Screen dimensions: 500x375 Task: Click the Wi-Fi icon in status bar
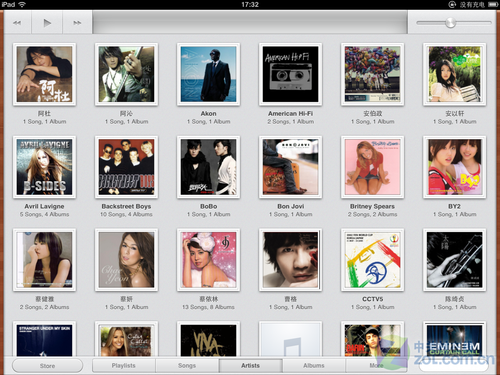click(x=22, y=4)
